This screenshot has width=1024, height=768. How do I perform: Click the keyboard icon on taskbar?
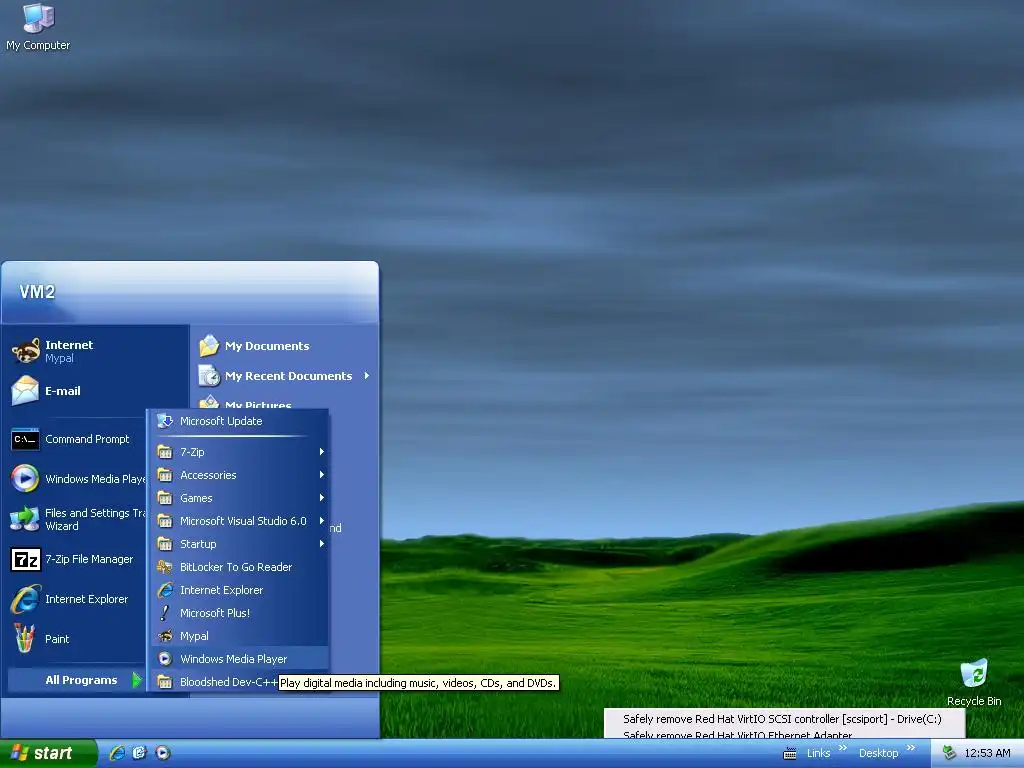click(x=790, y=754)
